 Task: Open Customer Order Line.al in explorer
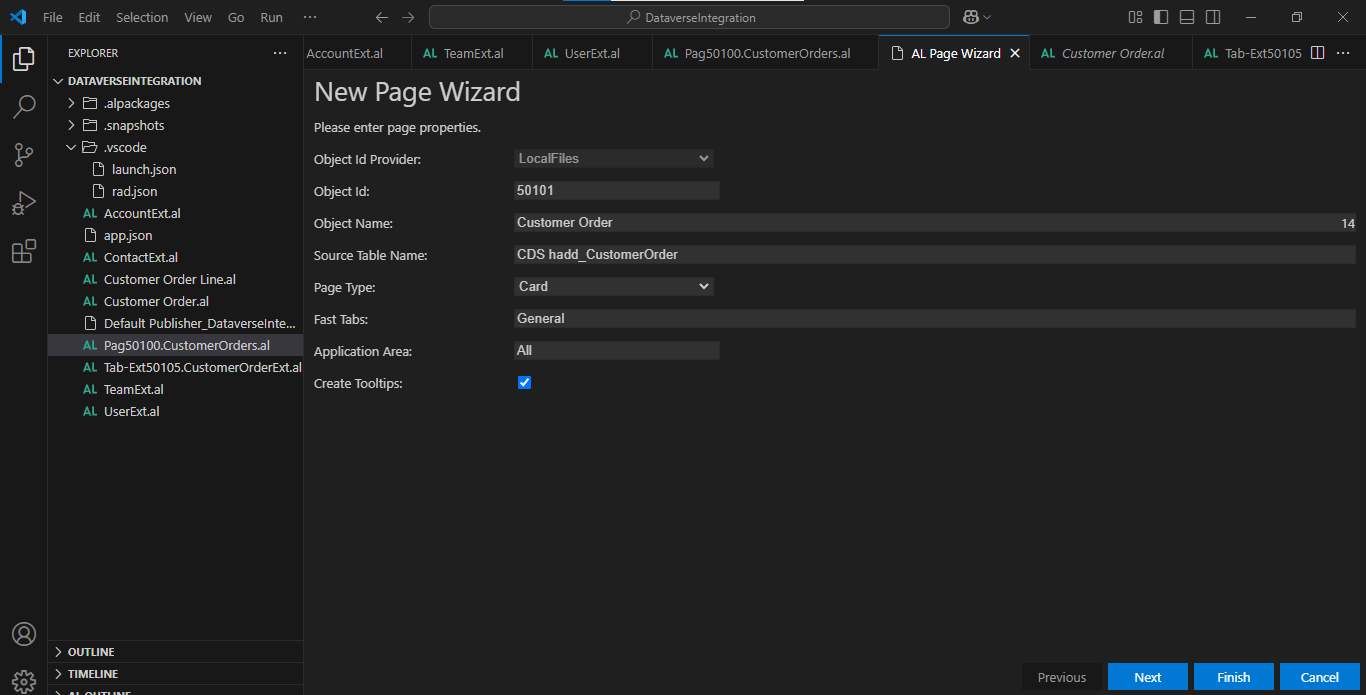(x=169, y=279)
